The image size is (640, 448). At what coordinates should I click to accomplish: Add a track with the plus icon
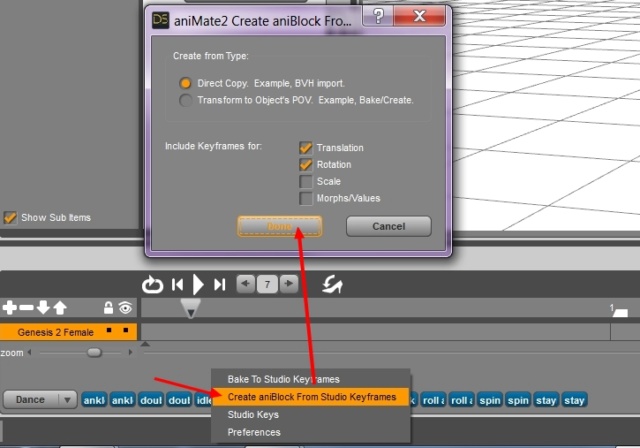tap(9, 308)
